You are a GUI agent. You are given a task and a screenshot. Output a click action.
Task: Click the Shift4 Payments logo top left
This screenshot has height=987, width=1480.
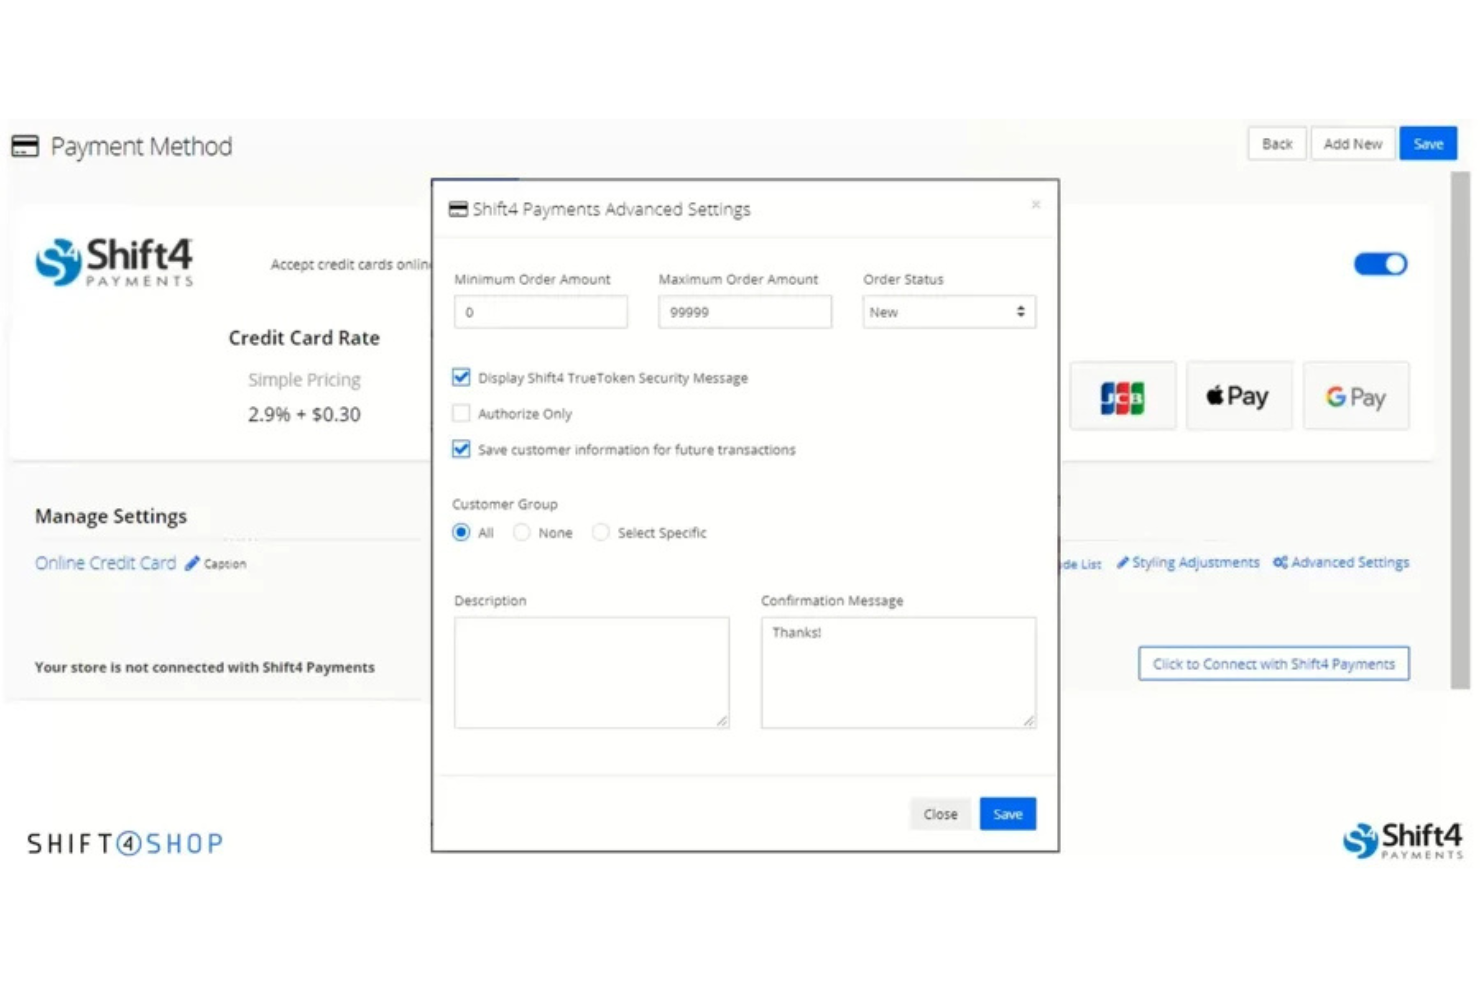point(113,262)
